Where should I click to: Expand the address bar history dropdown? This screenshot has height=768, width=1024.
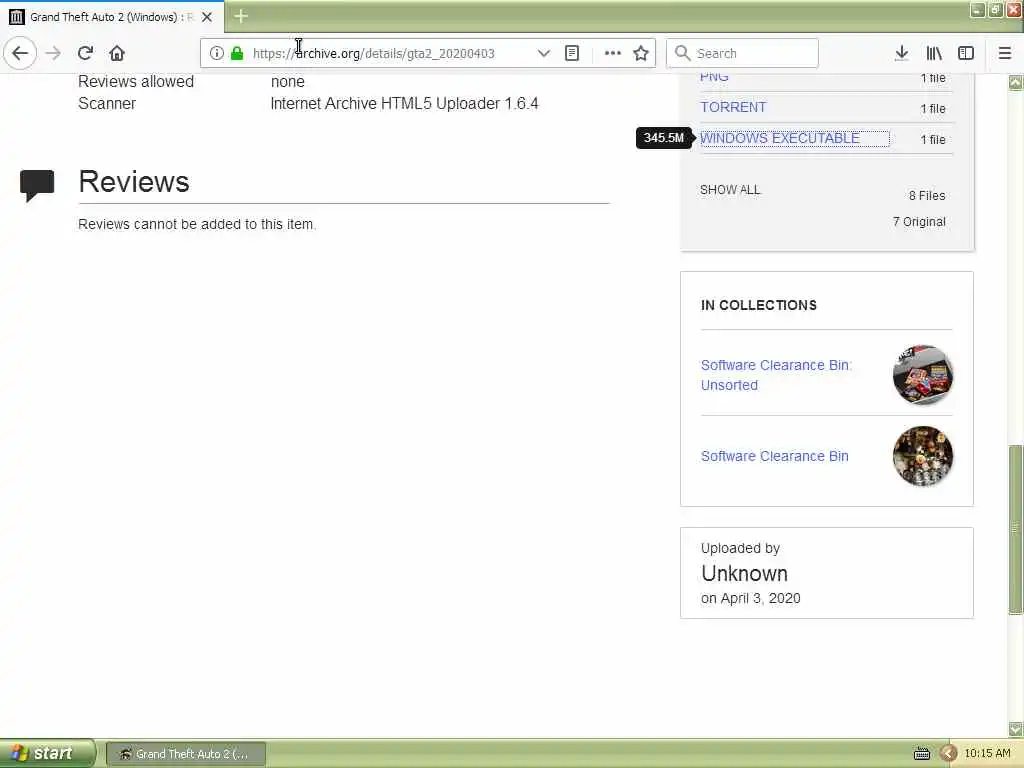point(543,53)
